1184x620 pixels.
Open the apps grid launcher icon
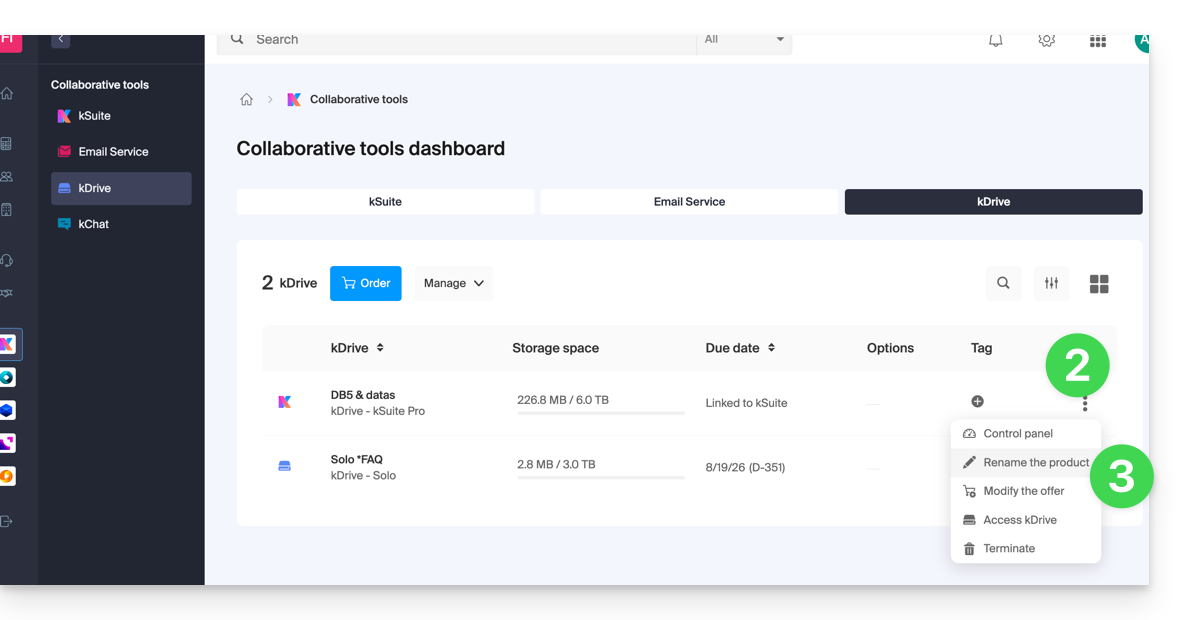[1098, 41]
